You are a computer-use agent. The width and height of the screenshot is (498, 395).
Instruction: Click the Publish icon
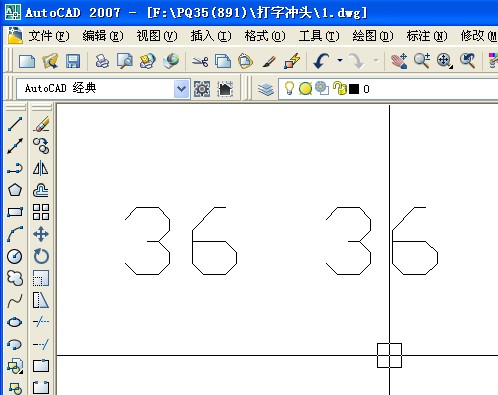coord(148,61)
